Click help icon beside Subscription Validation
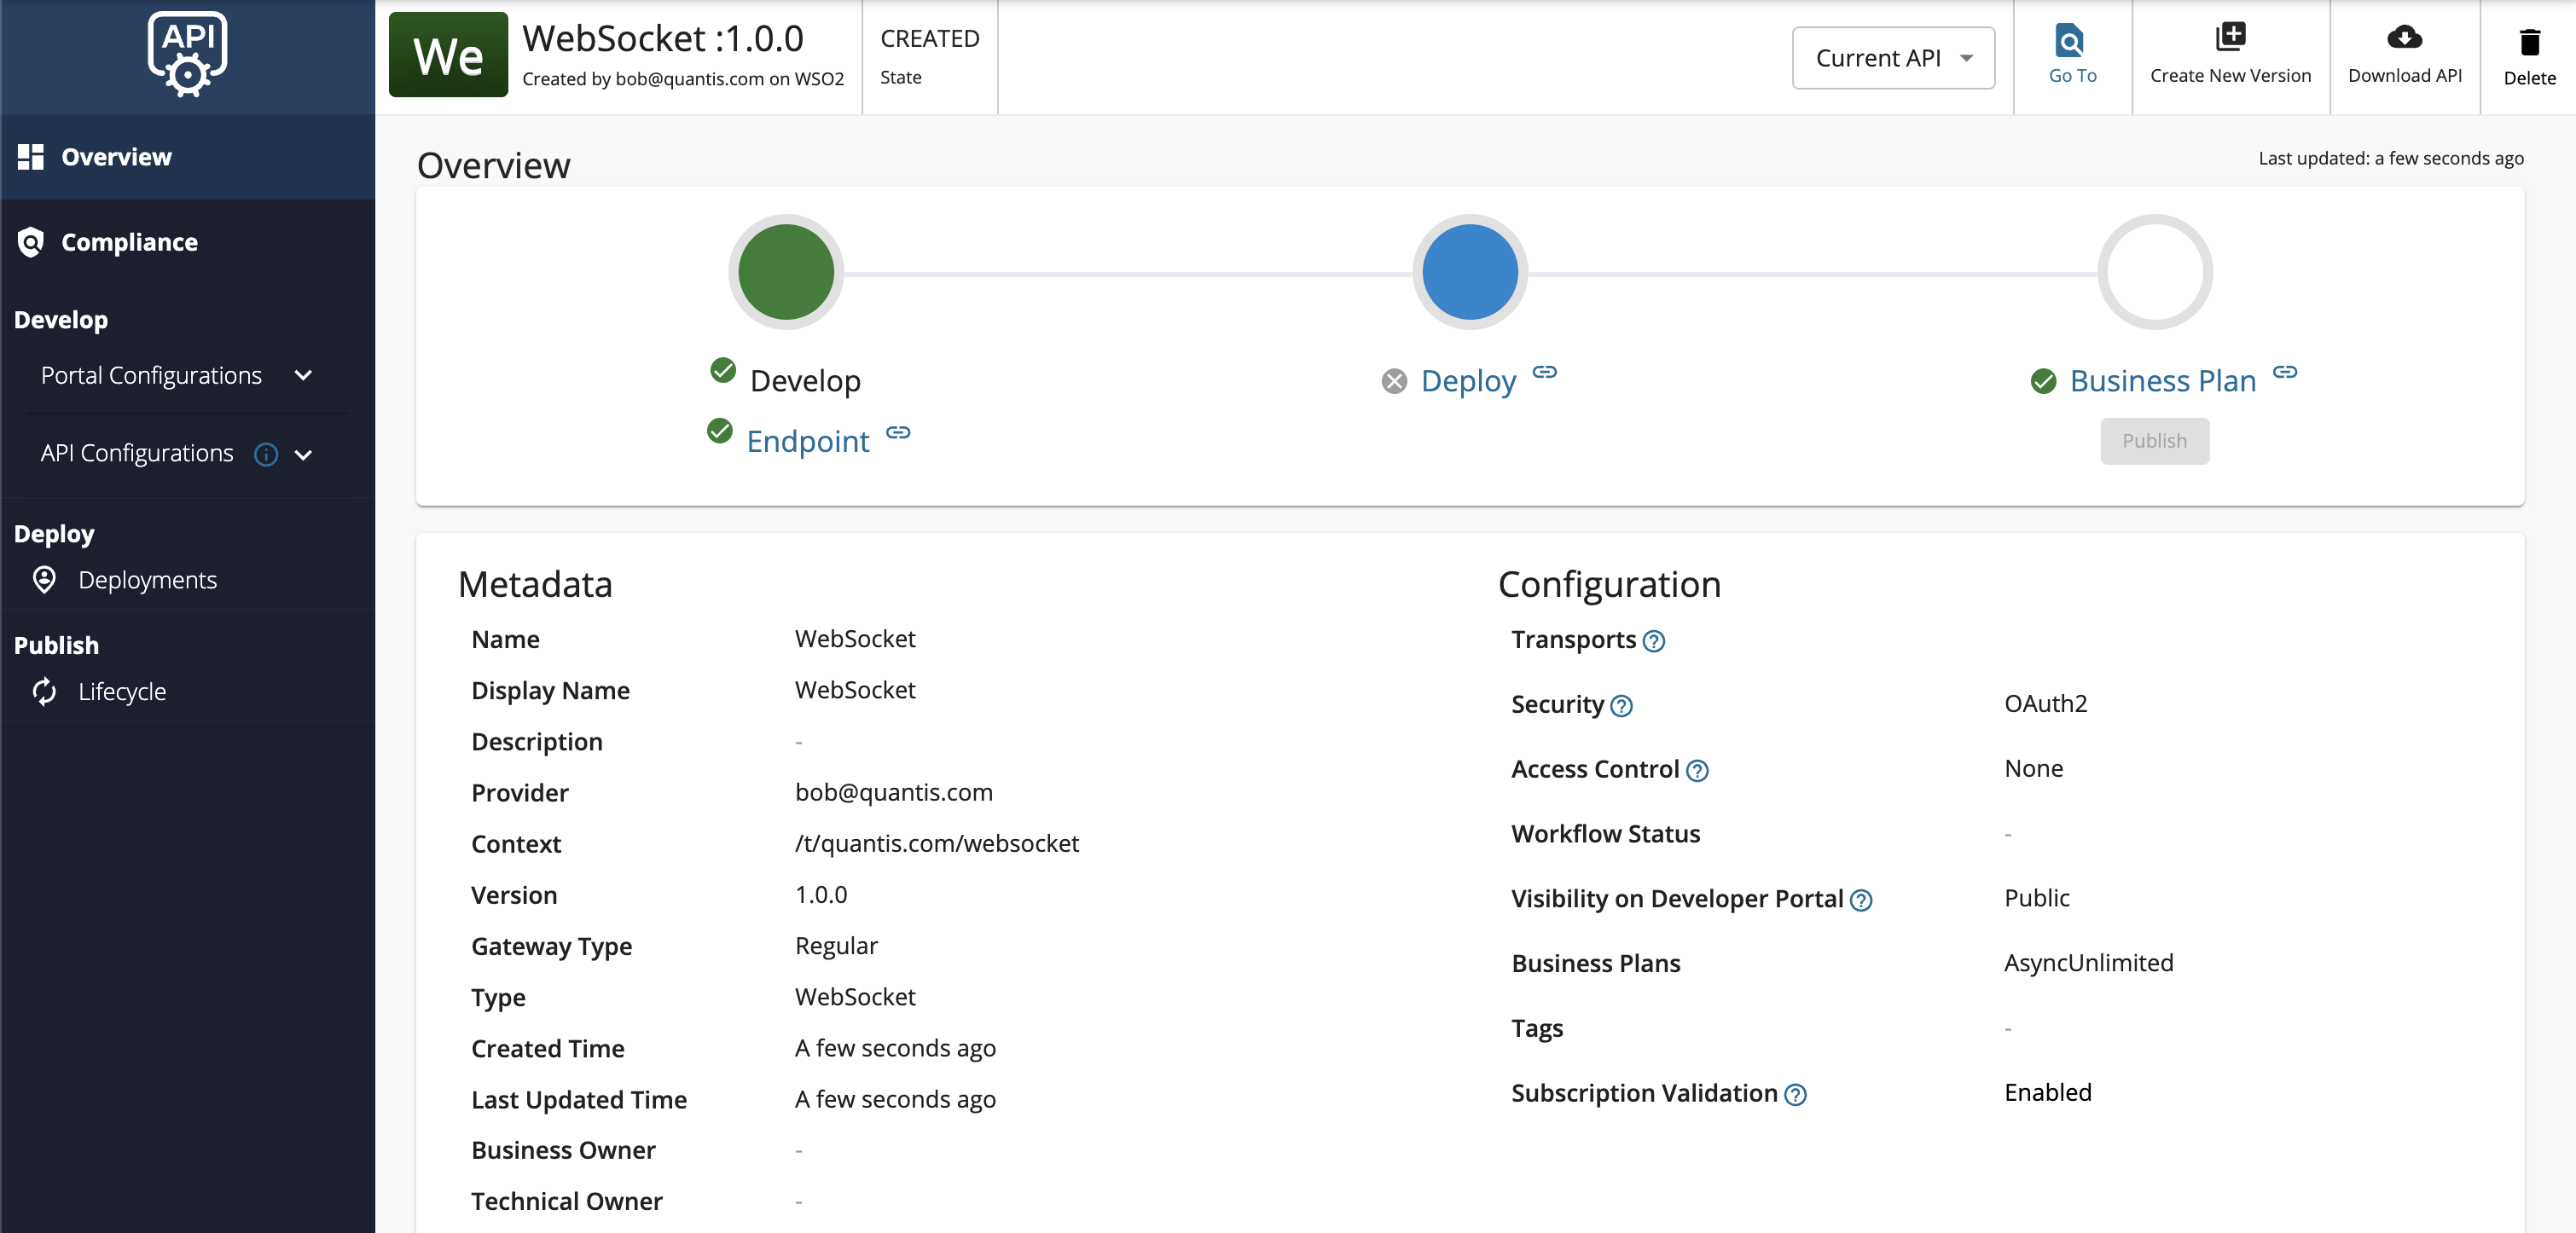The image size is (2576, 1233). [x=1795, y=1095]
